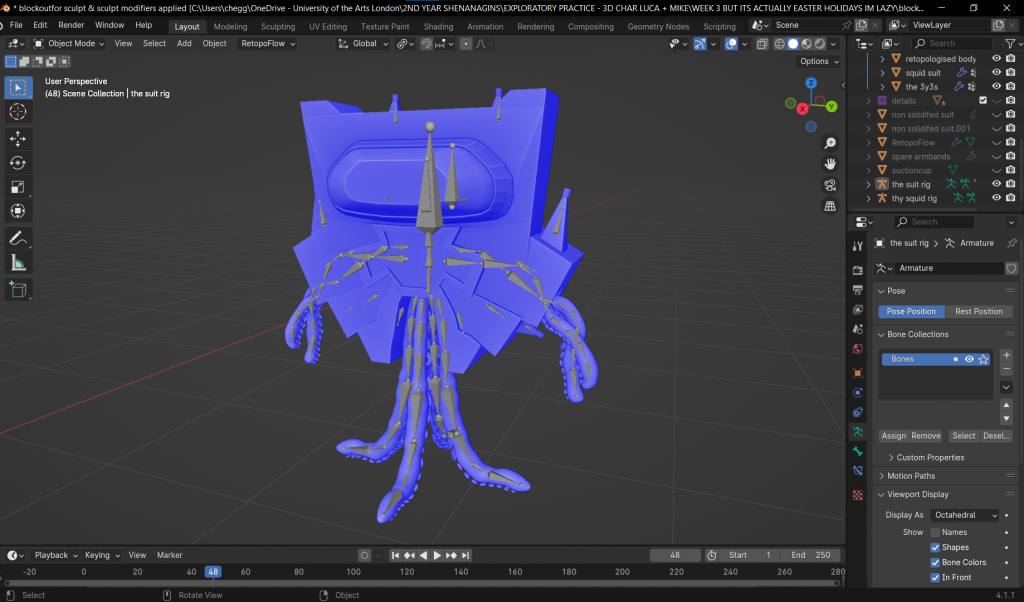This screenshot has height=602, width=1024.
Task: Choose the Measure ruler tool
Action: click(x=18, y=263)
